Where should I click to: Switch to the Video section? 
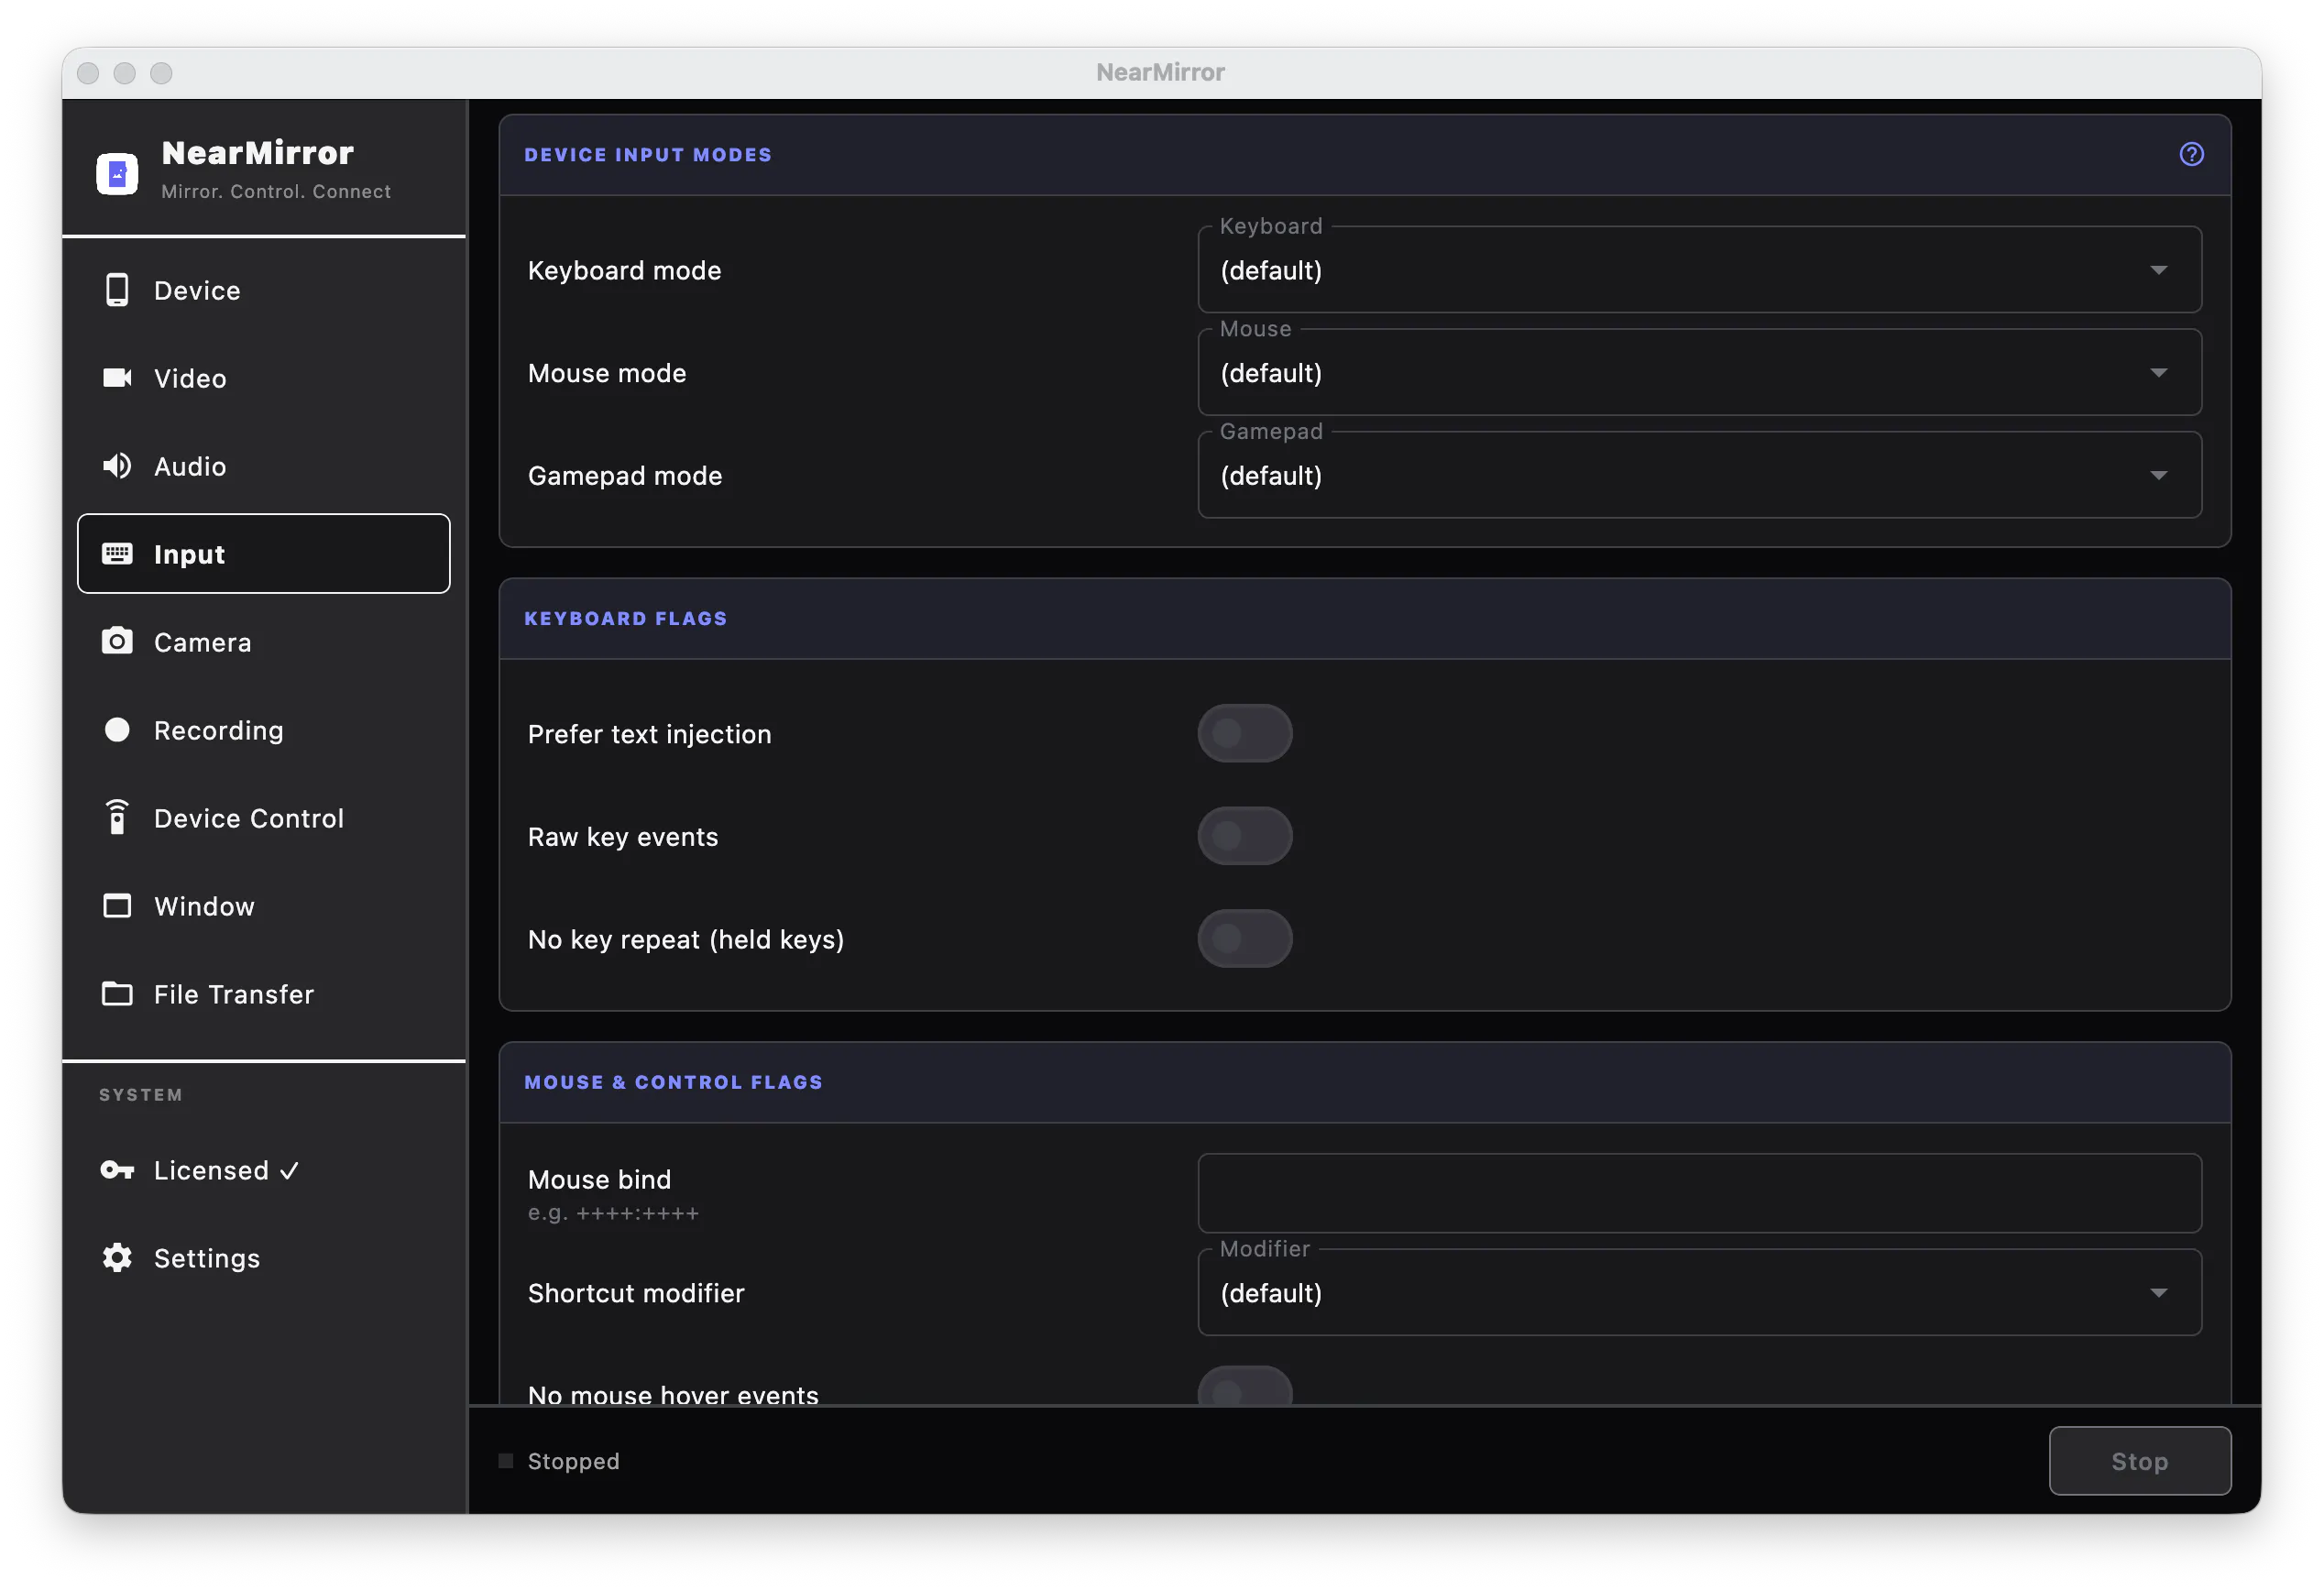(x=264, y=378)
